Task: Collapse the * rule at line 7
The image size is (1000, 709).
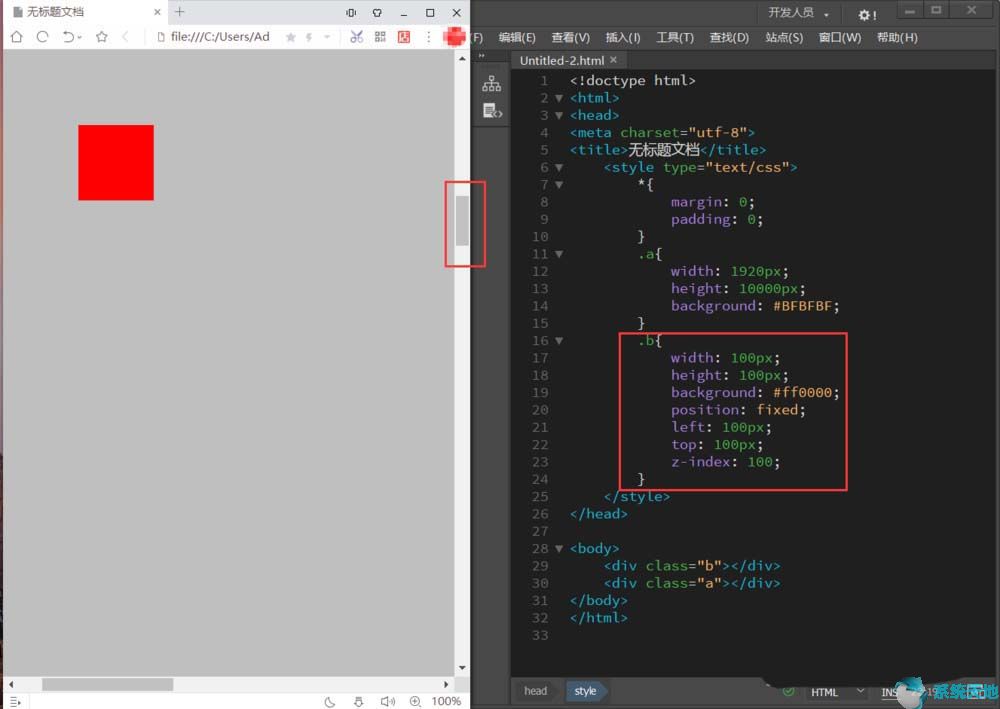Action: coord(559,185)
